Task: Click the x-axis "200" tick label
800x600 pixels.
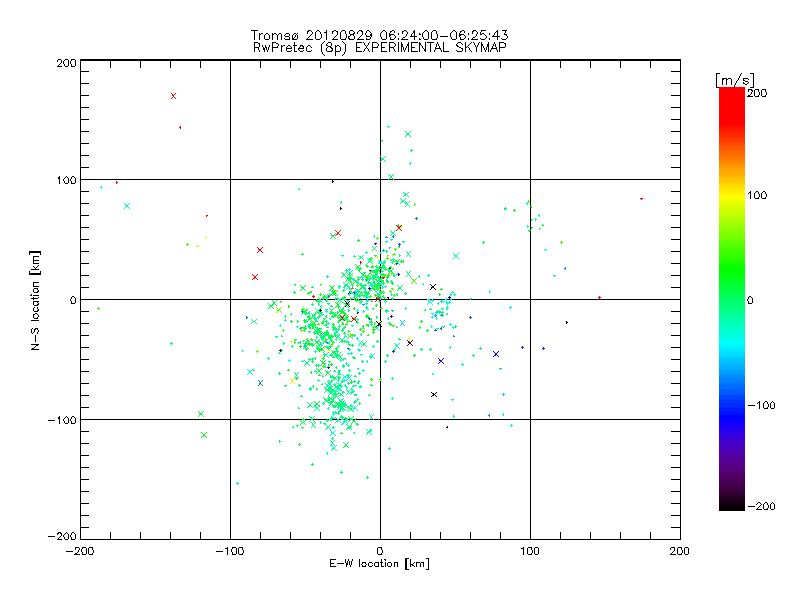Action: [680, 551]
